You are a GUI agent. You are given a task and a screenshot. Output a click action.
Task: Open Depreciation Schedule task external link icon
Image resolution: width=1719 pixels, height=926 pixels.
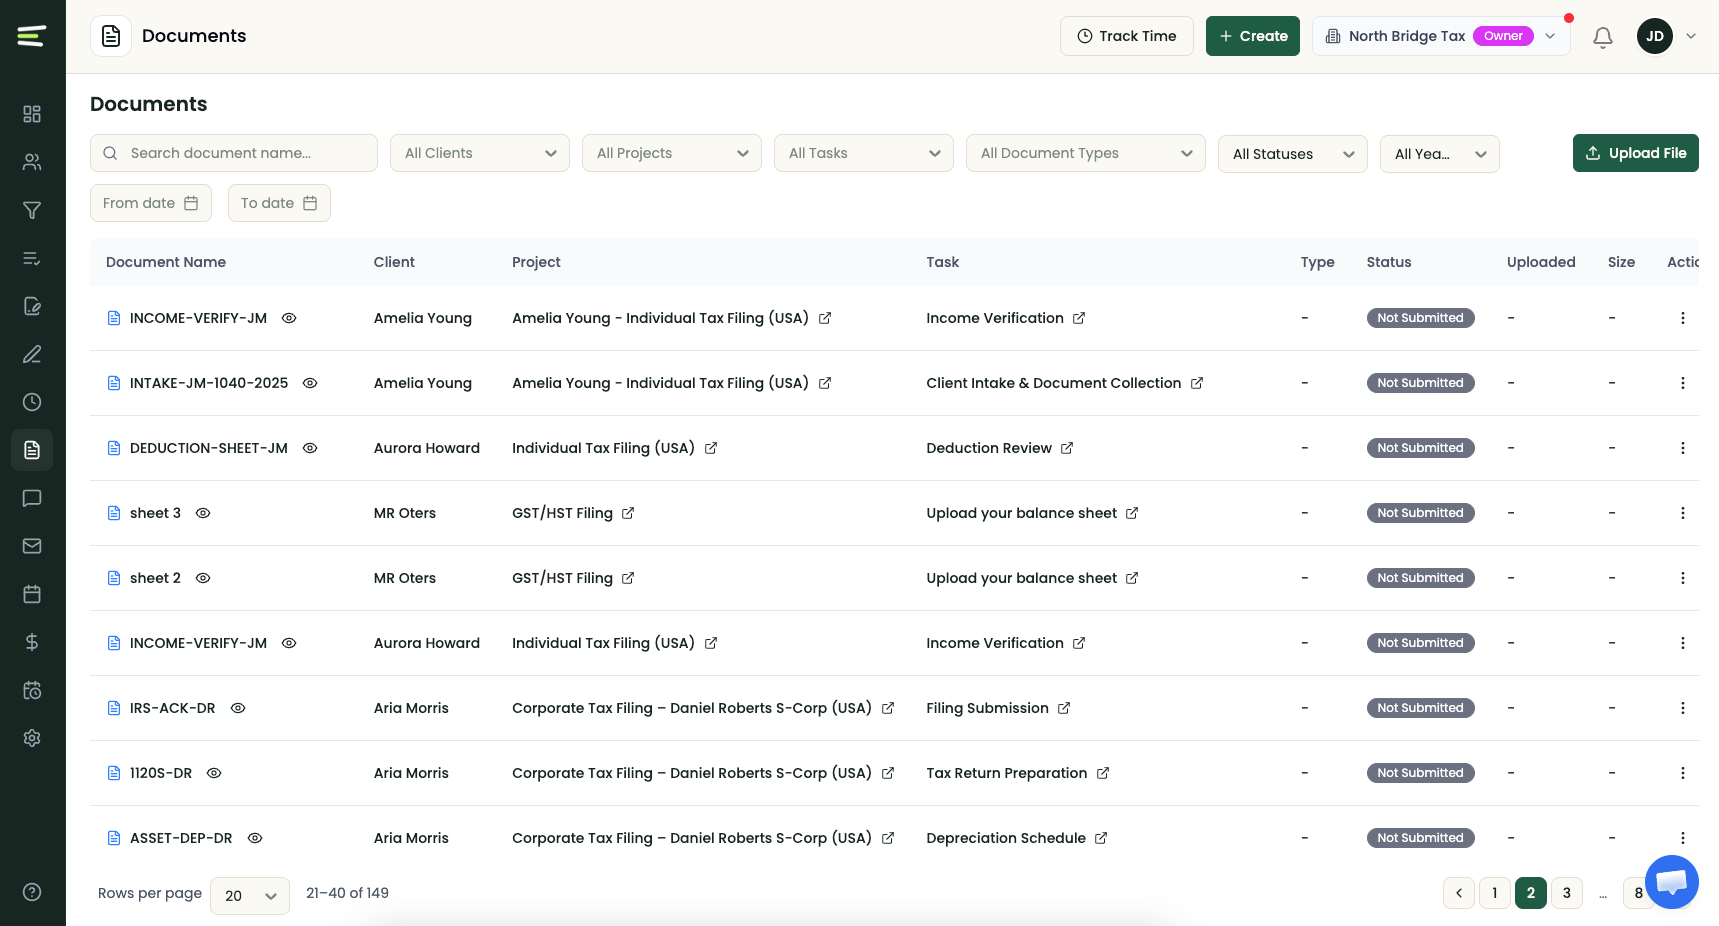(x=1101, y=838)
